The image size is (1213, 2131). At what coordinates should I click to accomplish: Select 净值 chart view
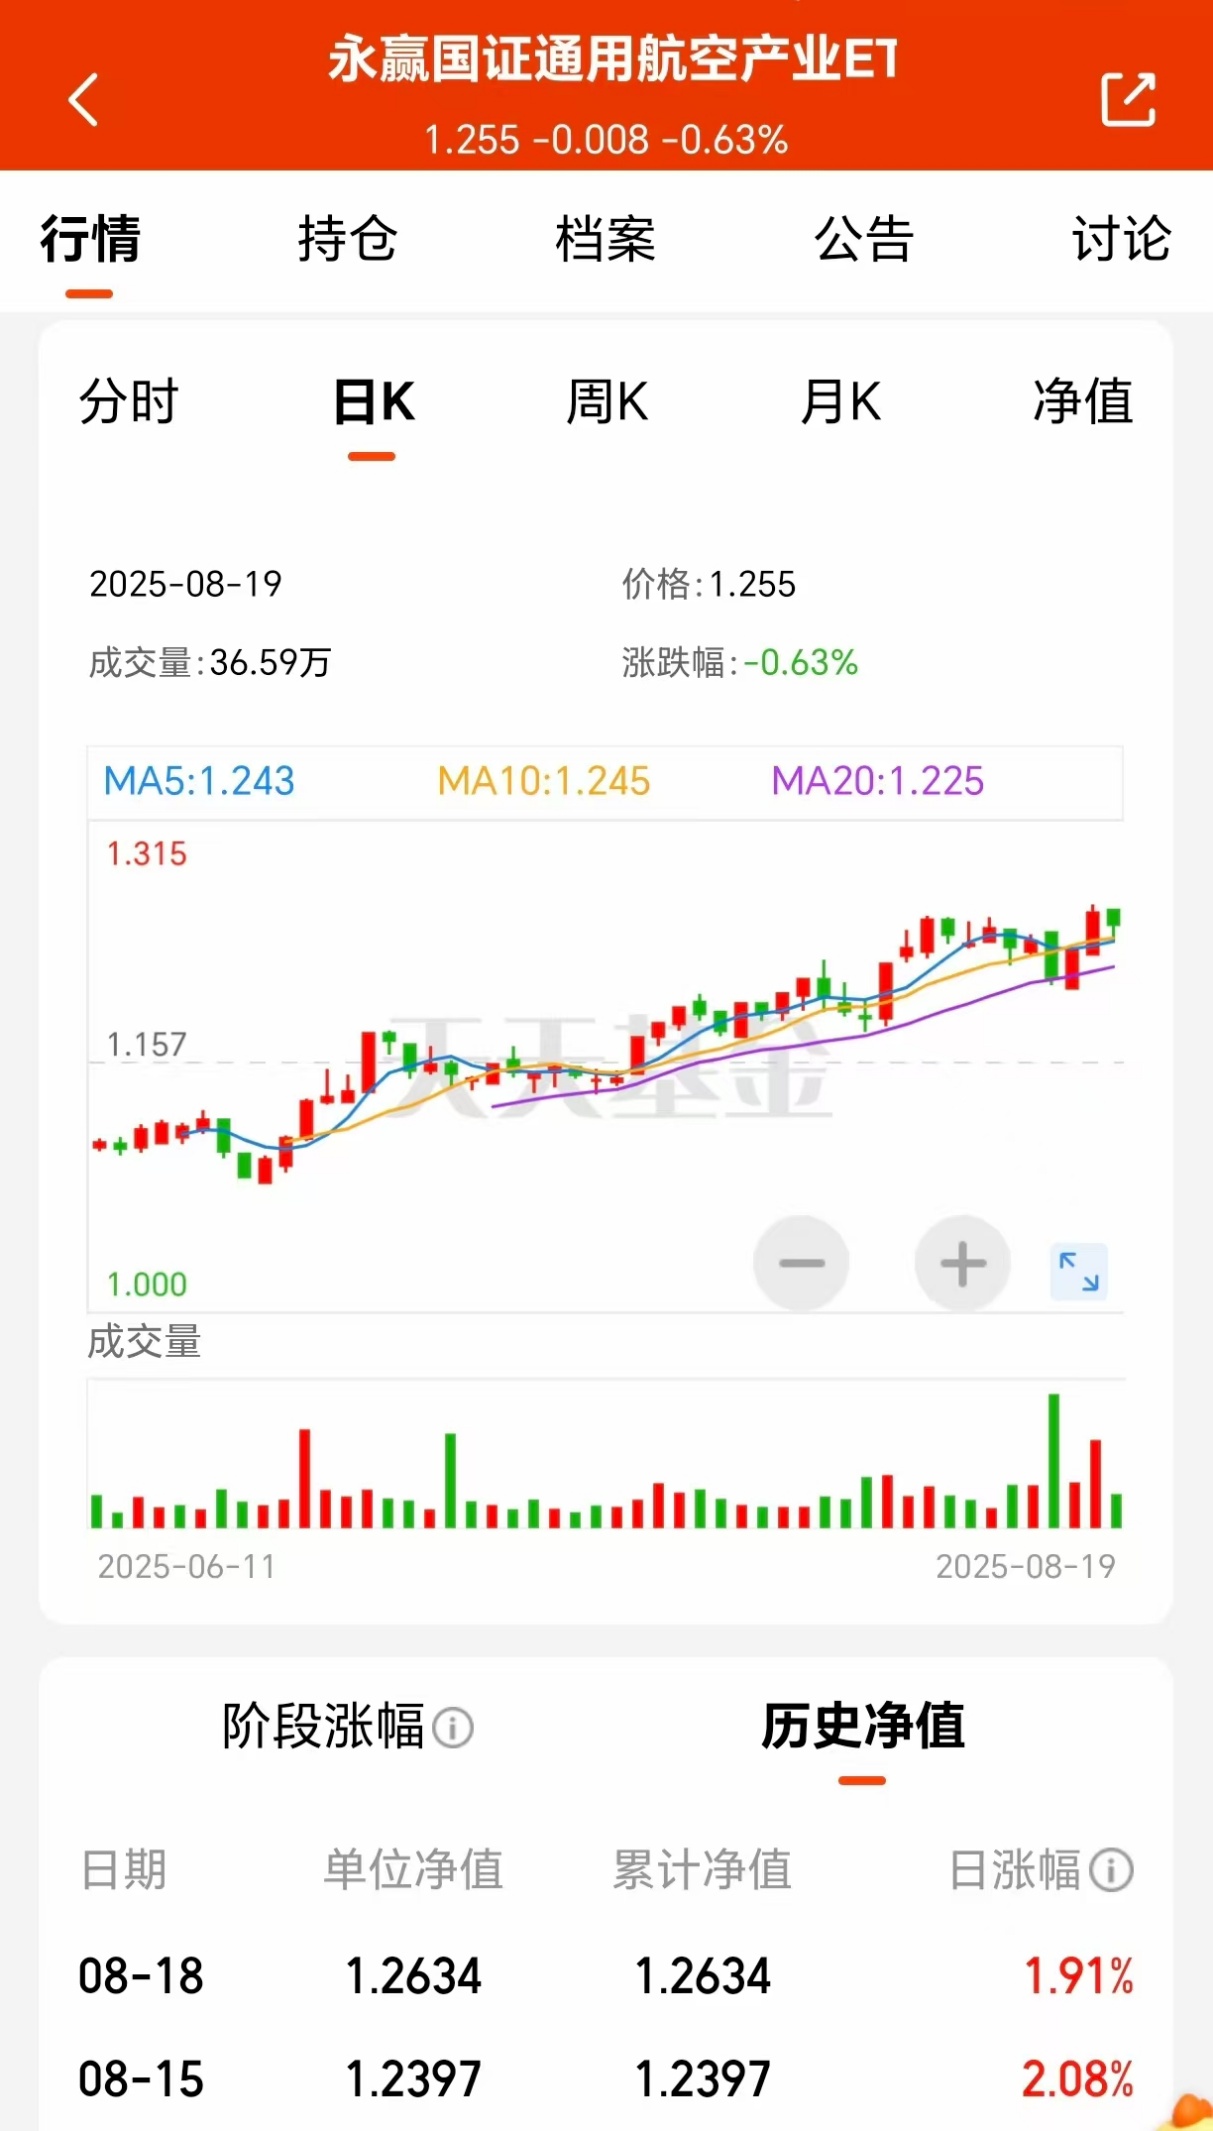1083,402
